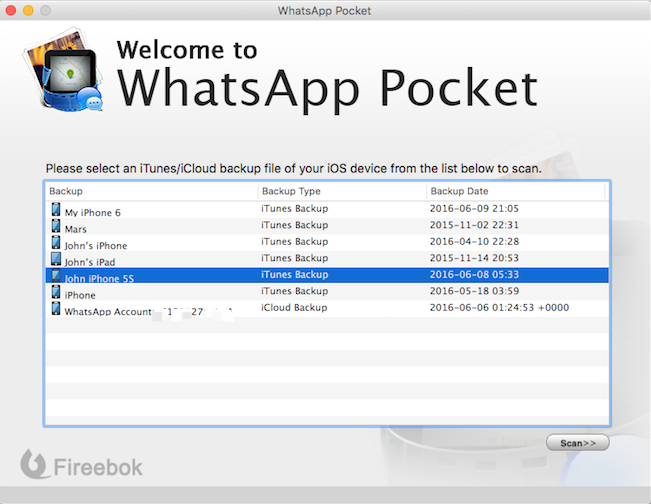Click device icon beside My iPhone 6
The width and height of the screenshot is (651, 504).
click(56, 209)
